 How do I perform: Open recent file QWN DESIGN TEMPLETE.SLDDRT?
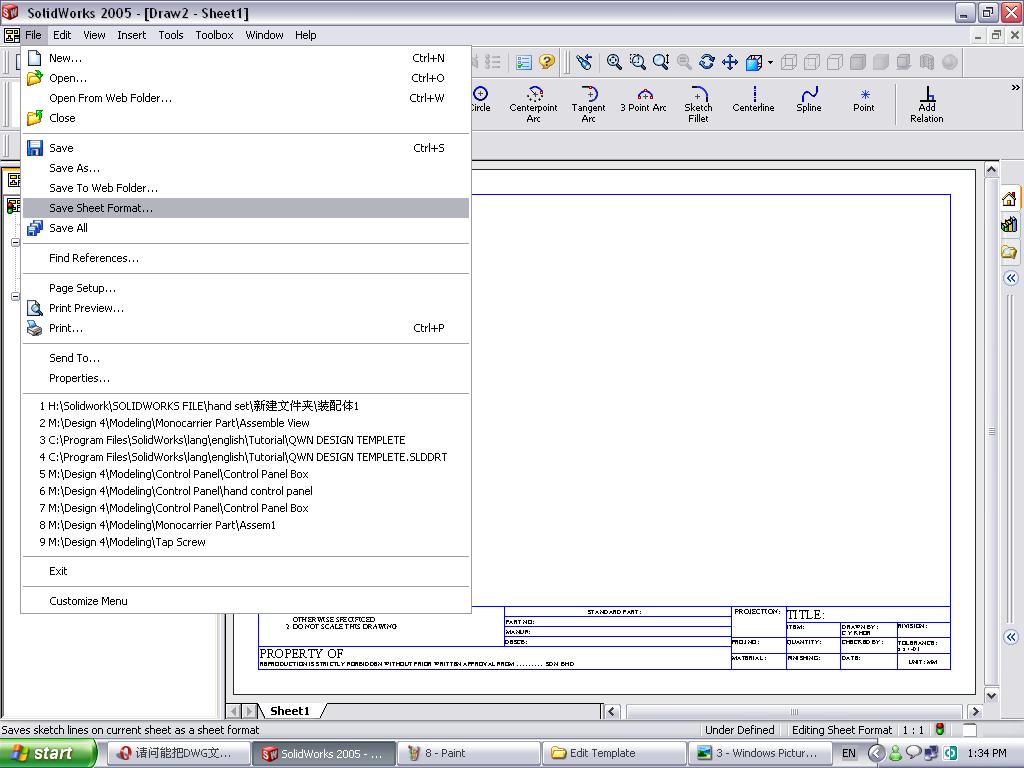[246, 457]
